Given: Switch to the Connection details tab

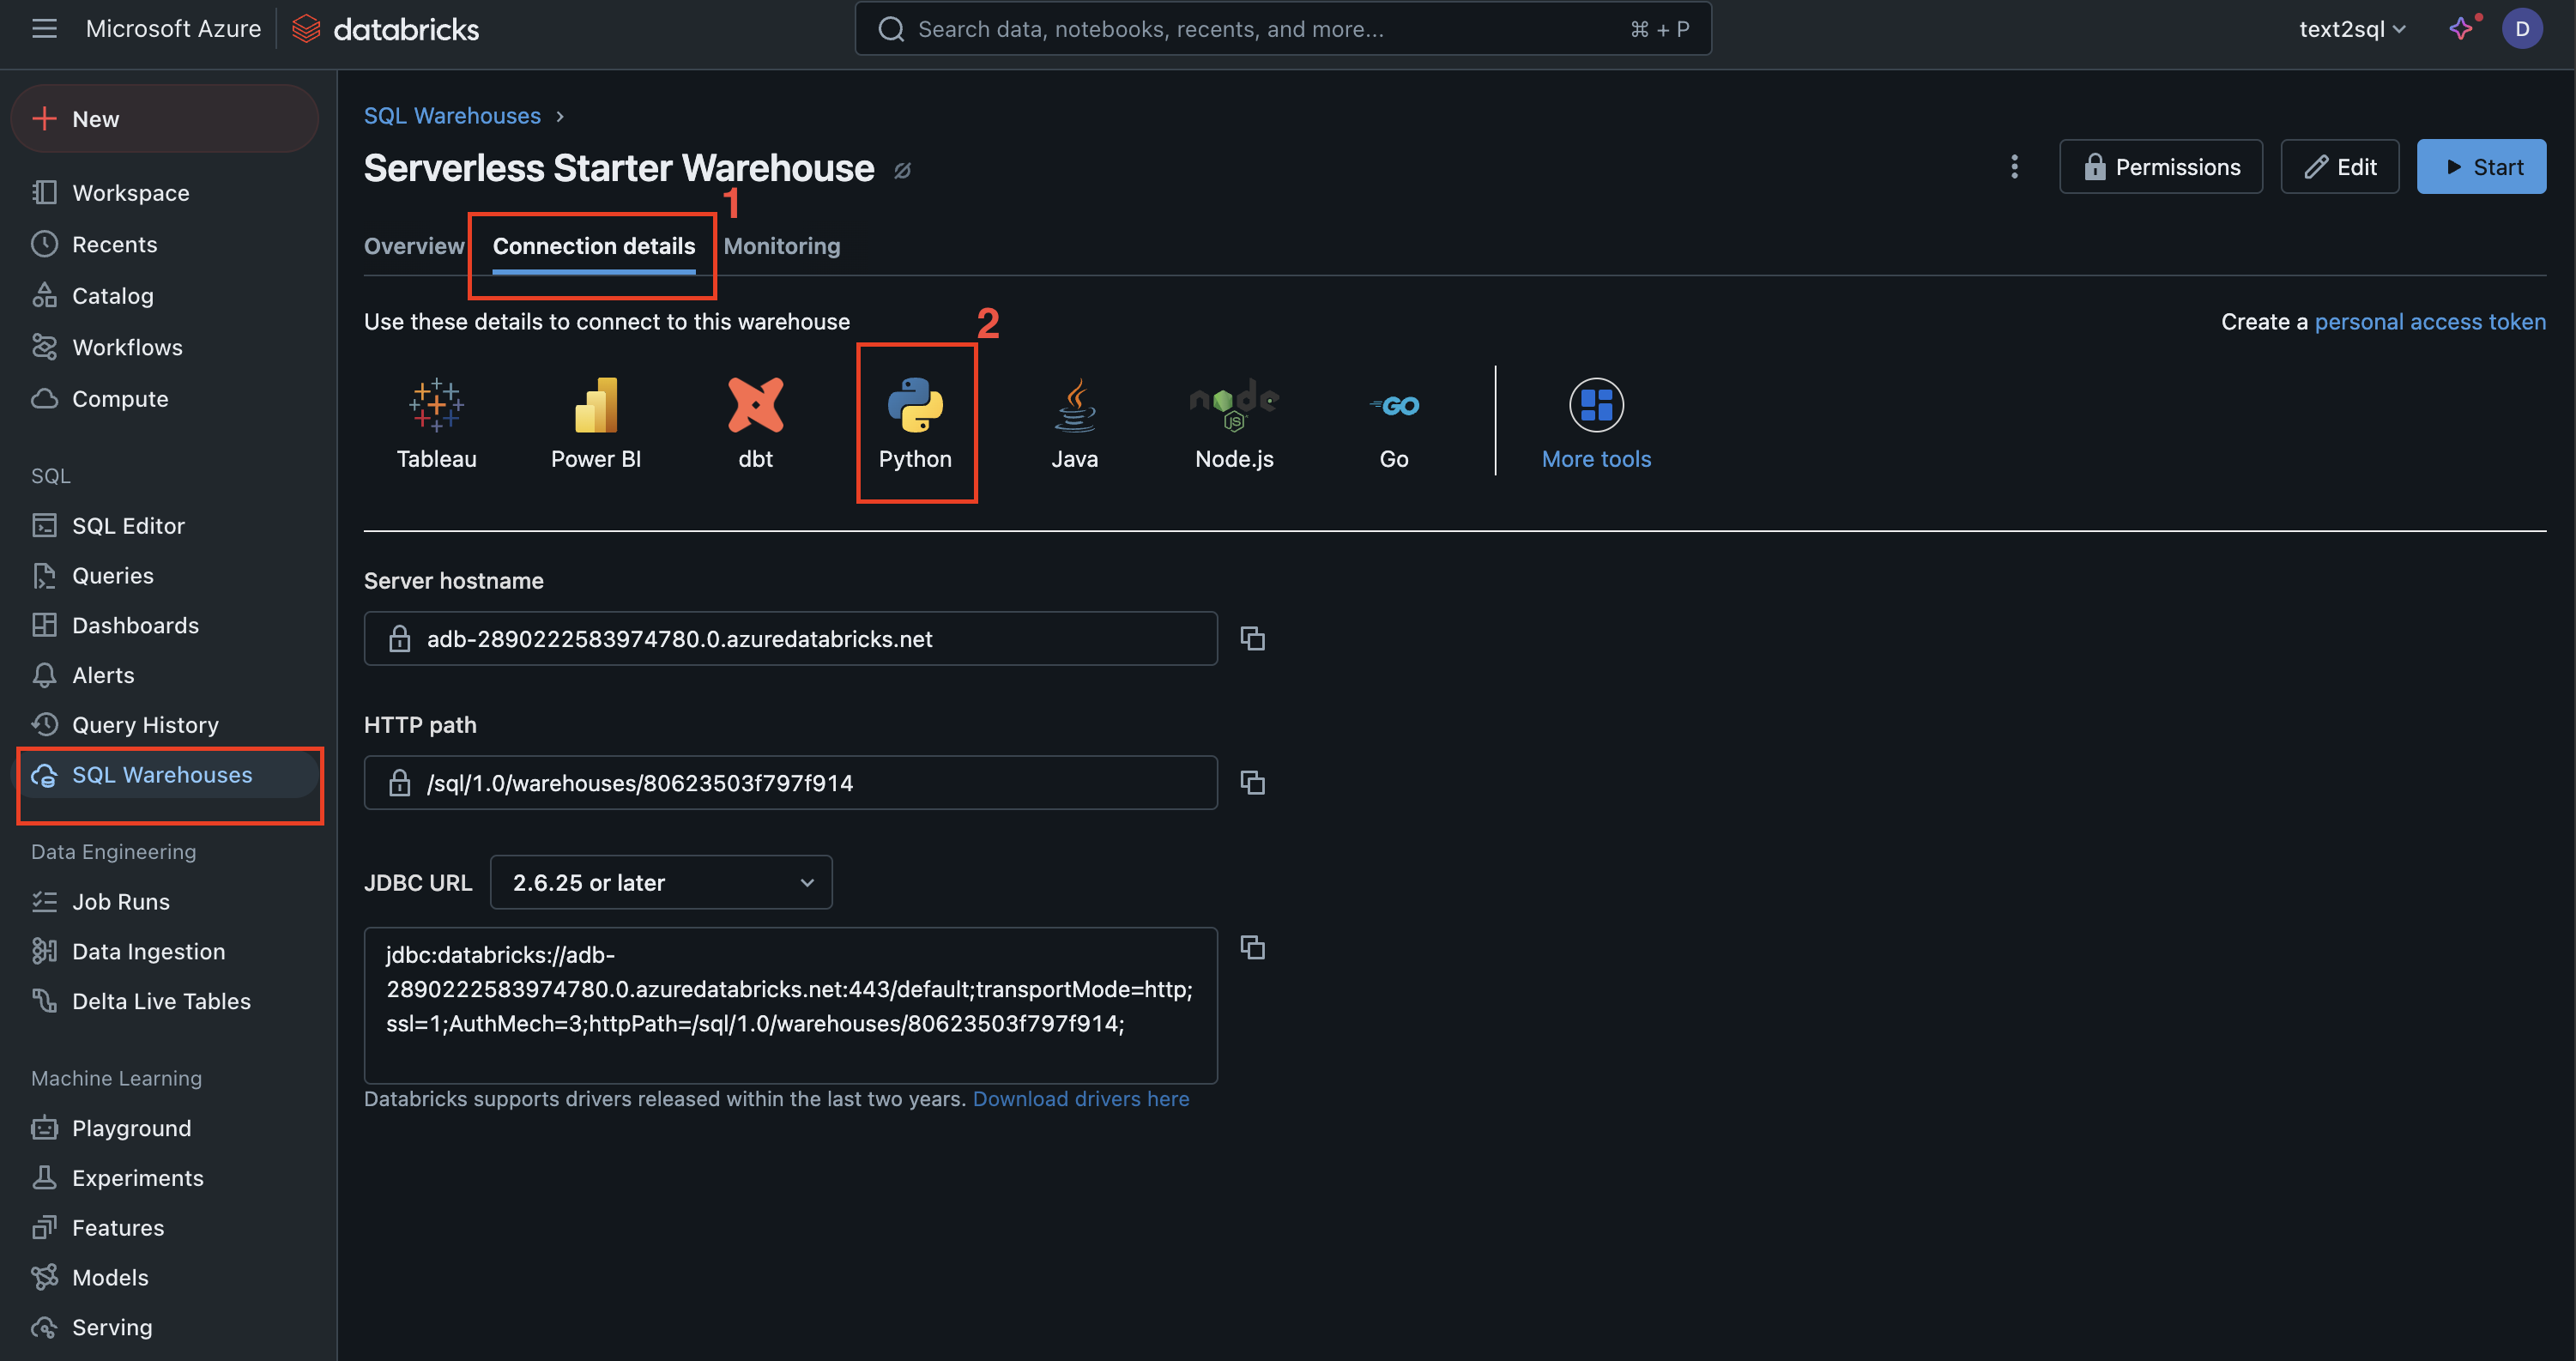Looking at the screenshot, I should (594, 246).
